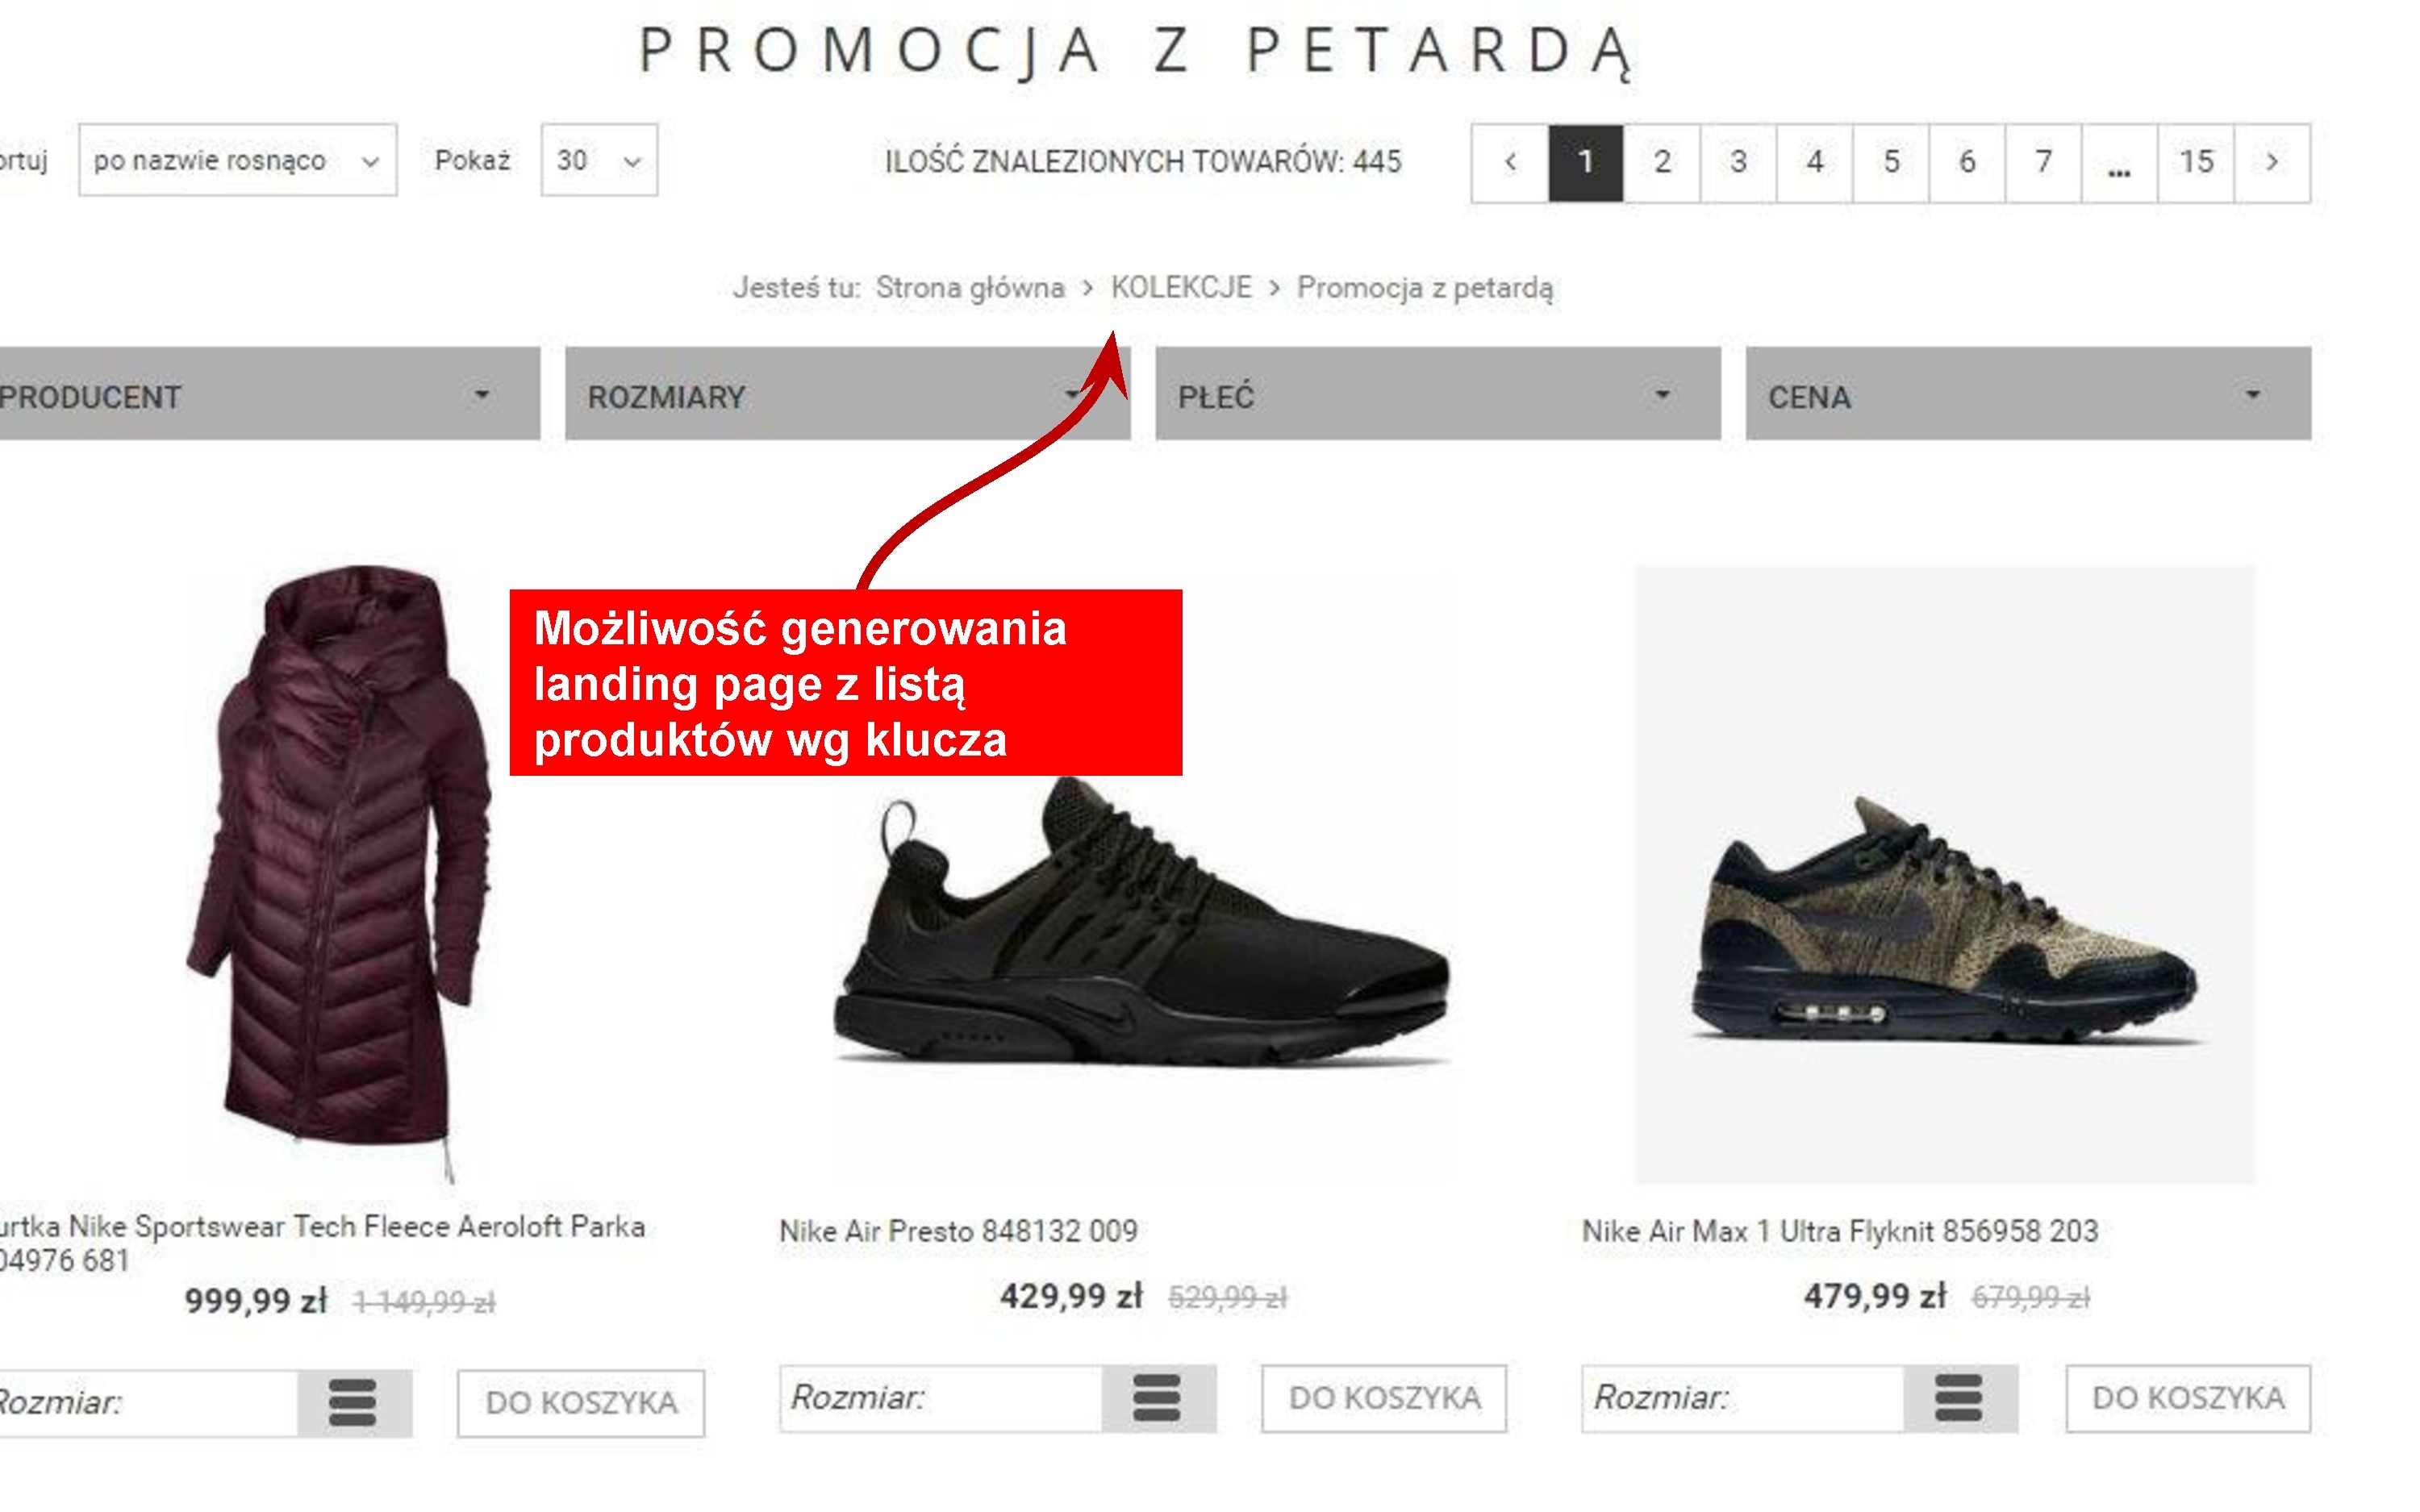Add Nike Air Presto to cart
2420x1512 pixels.
click(x=1384, y=1398)
